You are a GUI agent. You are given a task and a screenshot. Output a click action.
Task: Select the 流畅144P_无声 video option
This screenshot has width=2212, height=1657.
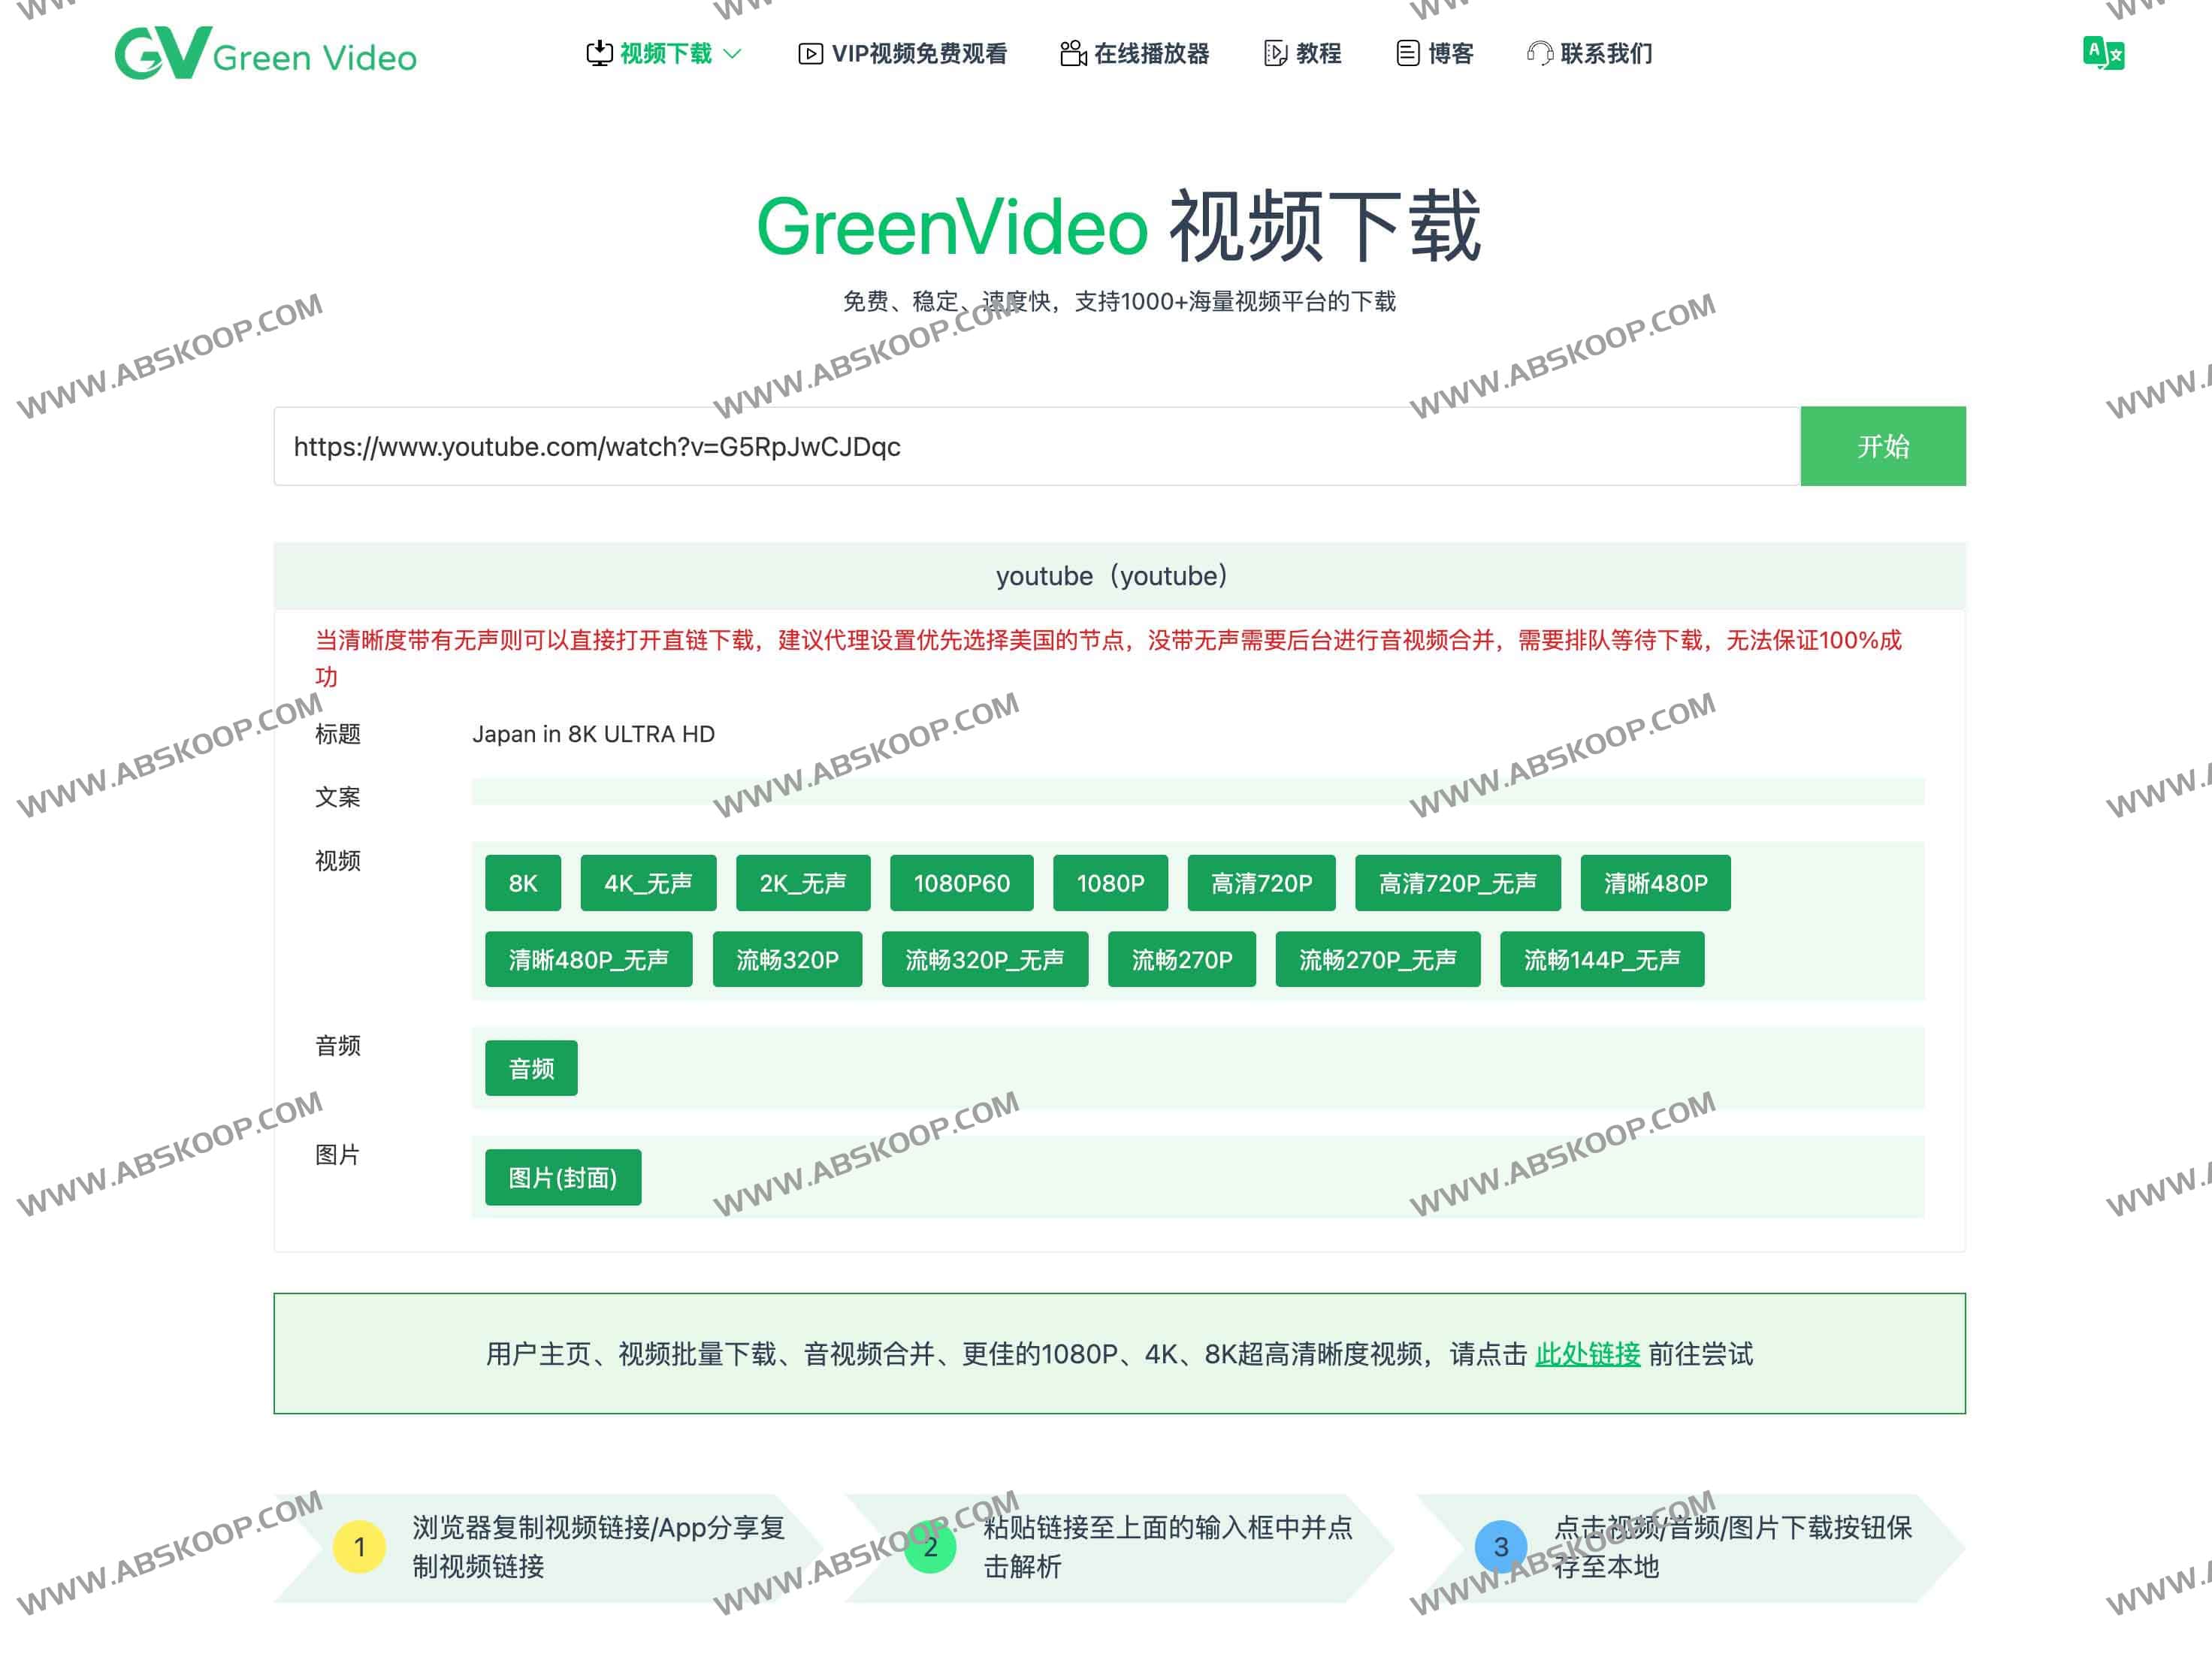tap(1601, 960)
